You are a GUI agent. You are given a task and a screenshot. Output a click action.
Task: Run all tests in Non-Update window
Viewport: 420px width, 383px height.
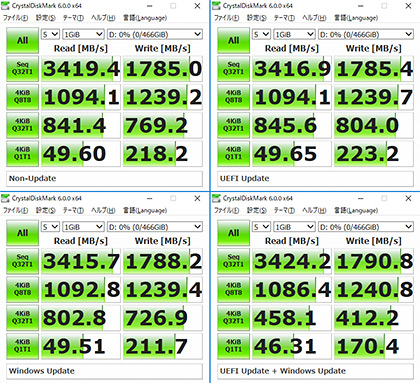[x=22, y=41]
